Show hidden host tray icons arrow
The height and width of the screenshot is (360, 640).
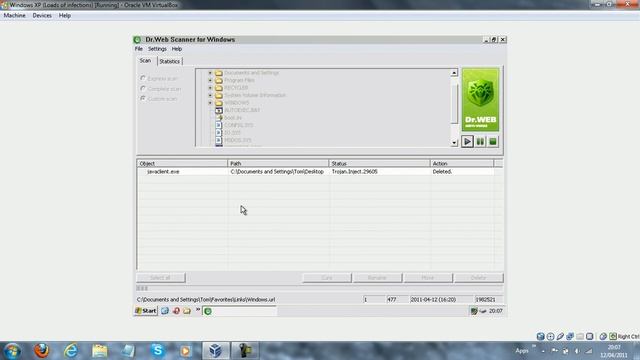[x=543, y=351]
